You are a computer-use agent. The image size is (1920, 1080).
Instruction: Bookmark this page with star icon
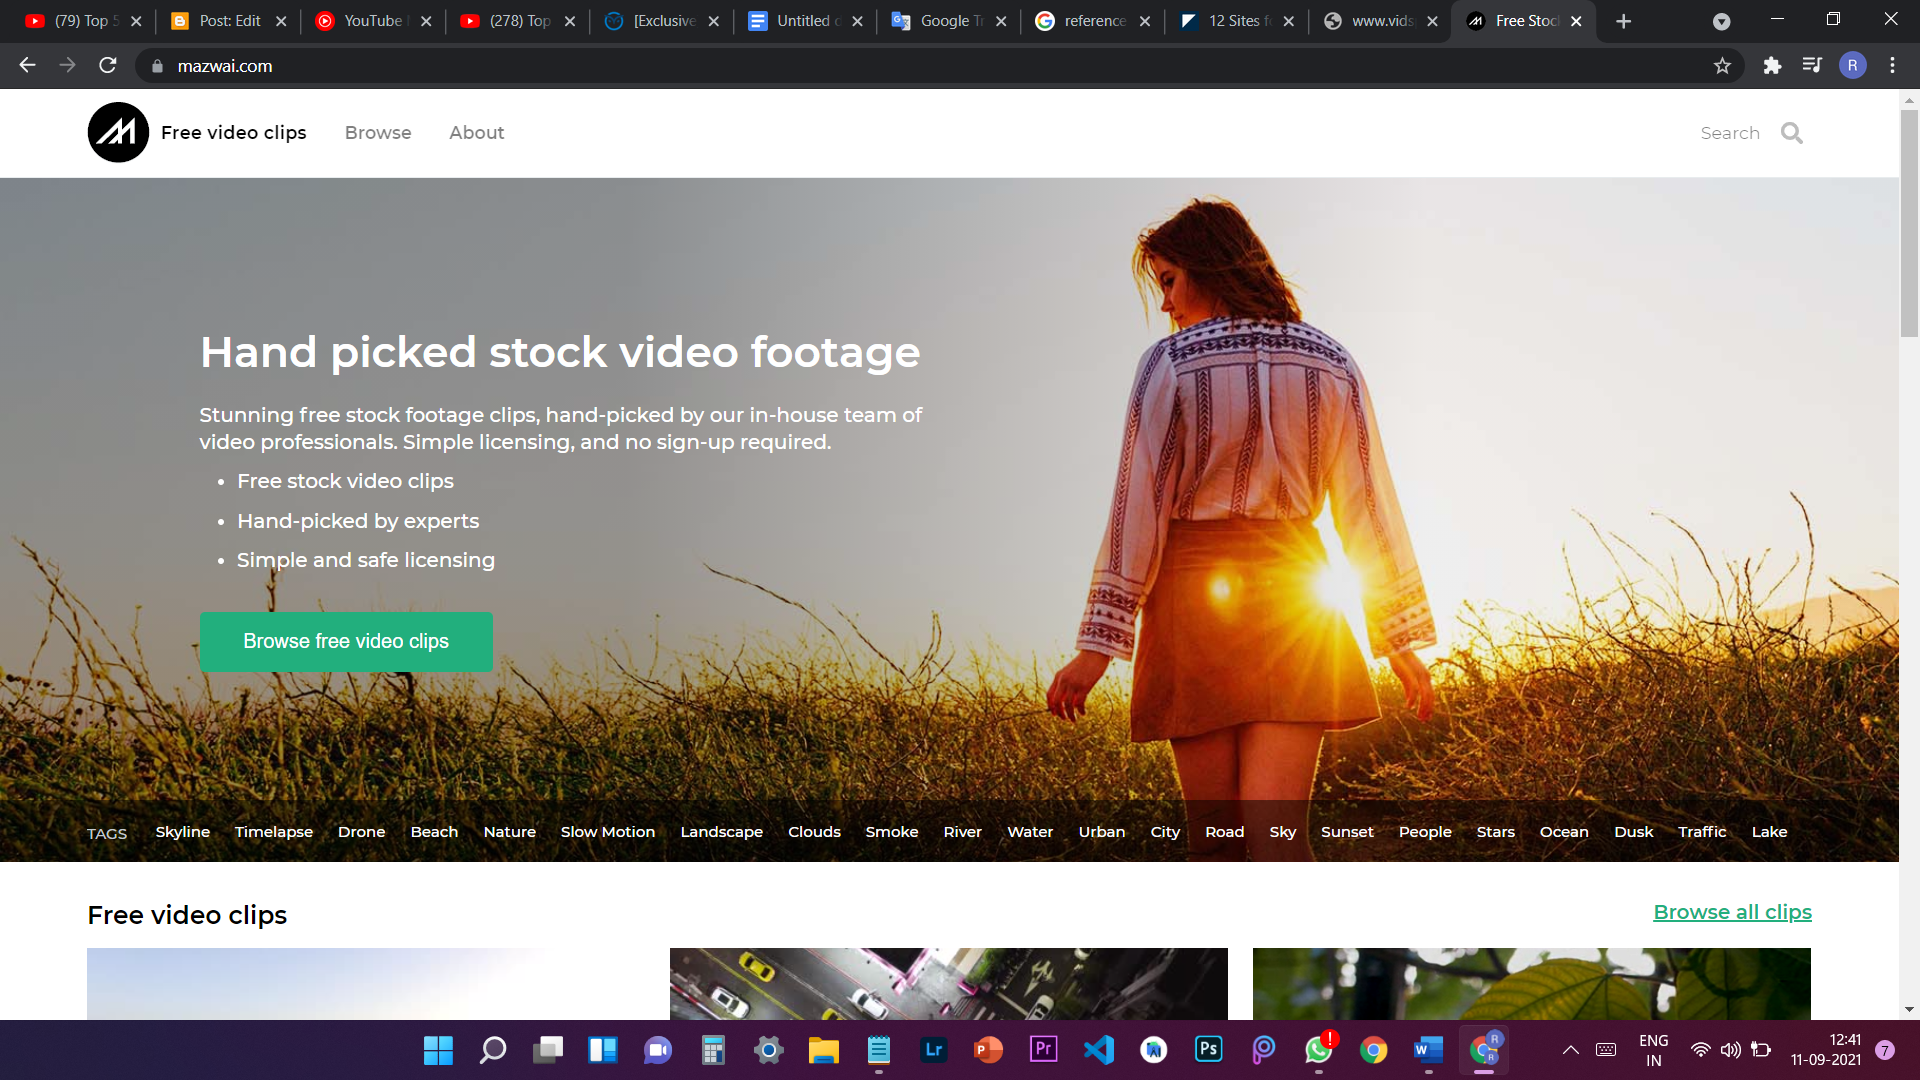(1722, 66)
